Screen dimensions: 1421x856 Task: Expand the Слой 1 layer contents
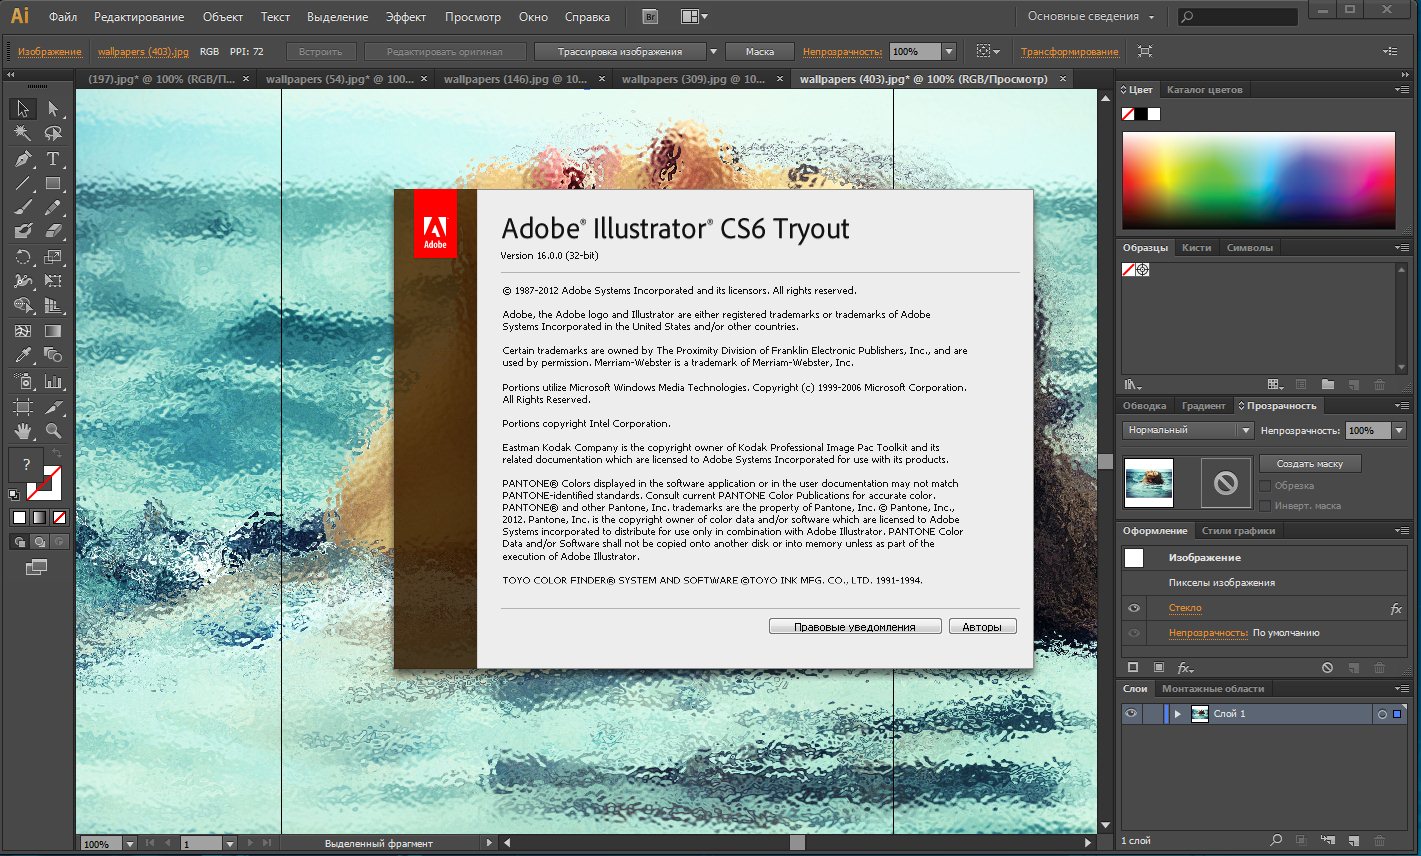pyautogui.click(x=1178, y=714)
